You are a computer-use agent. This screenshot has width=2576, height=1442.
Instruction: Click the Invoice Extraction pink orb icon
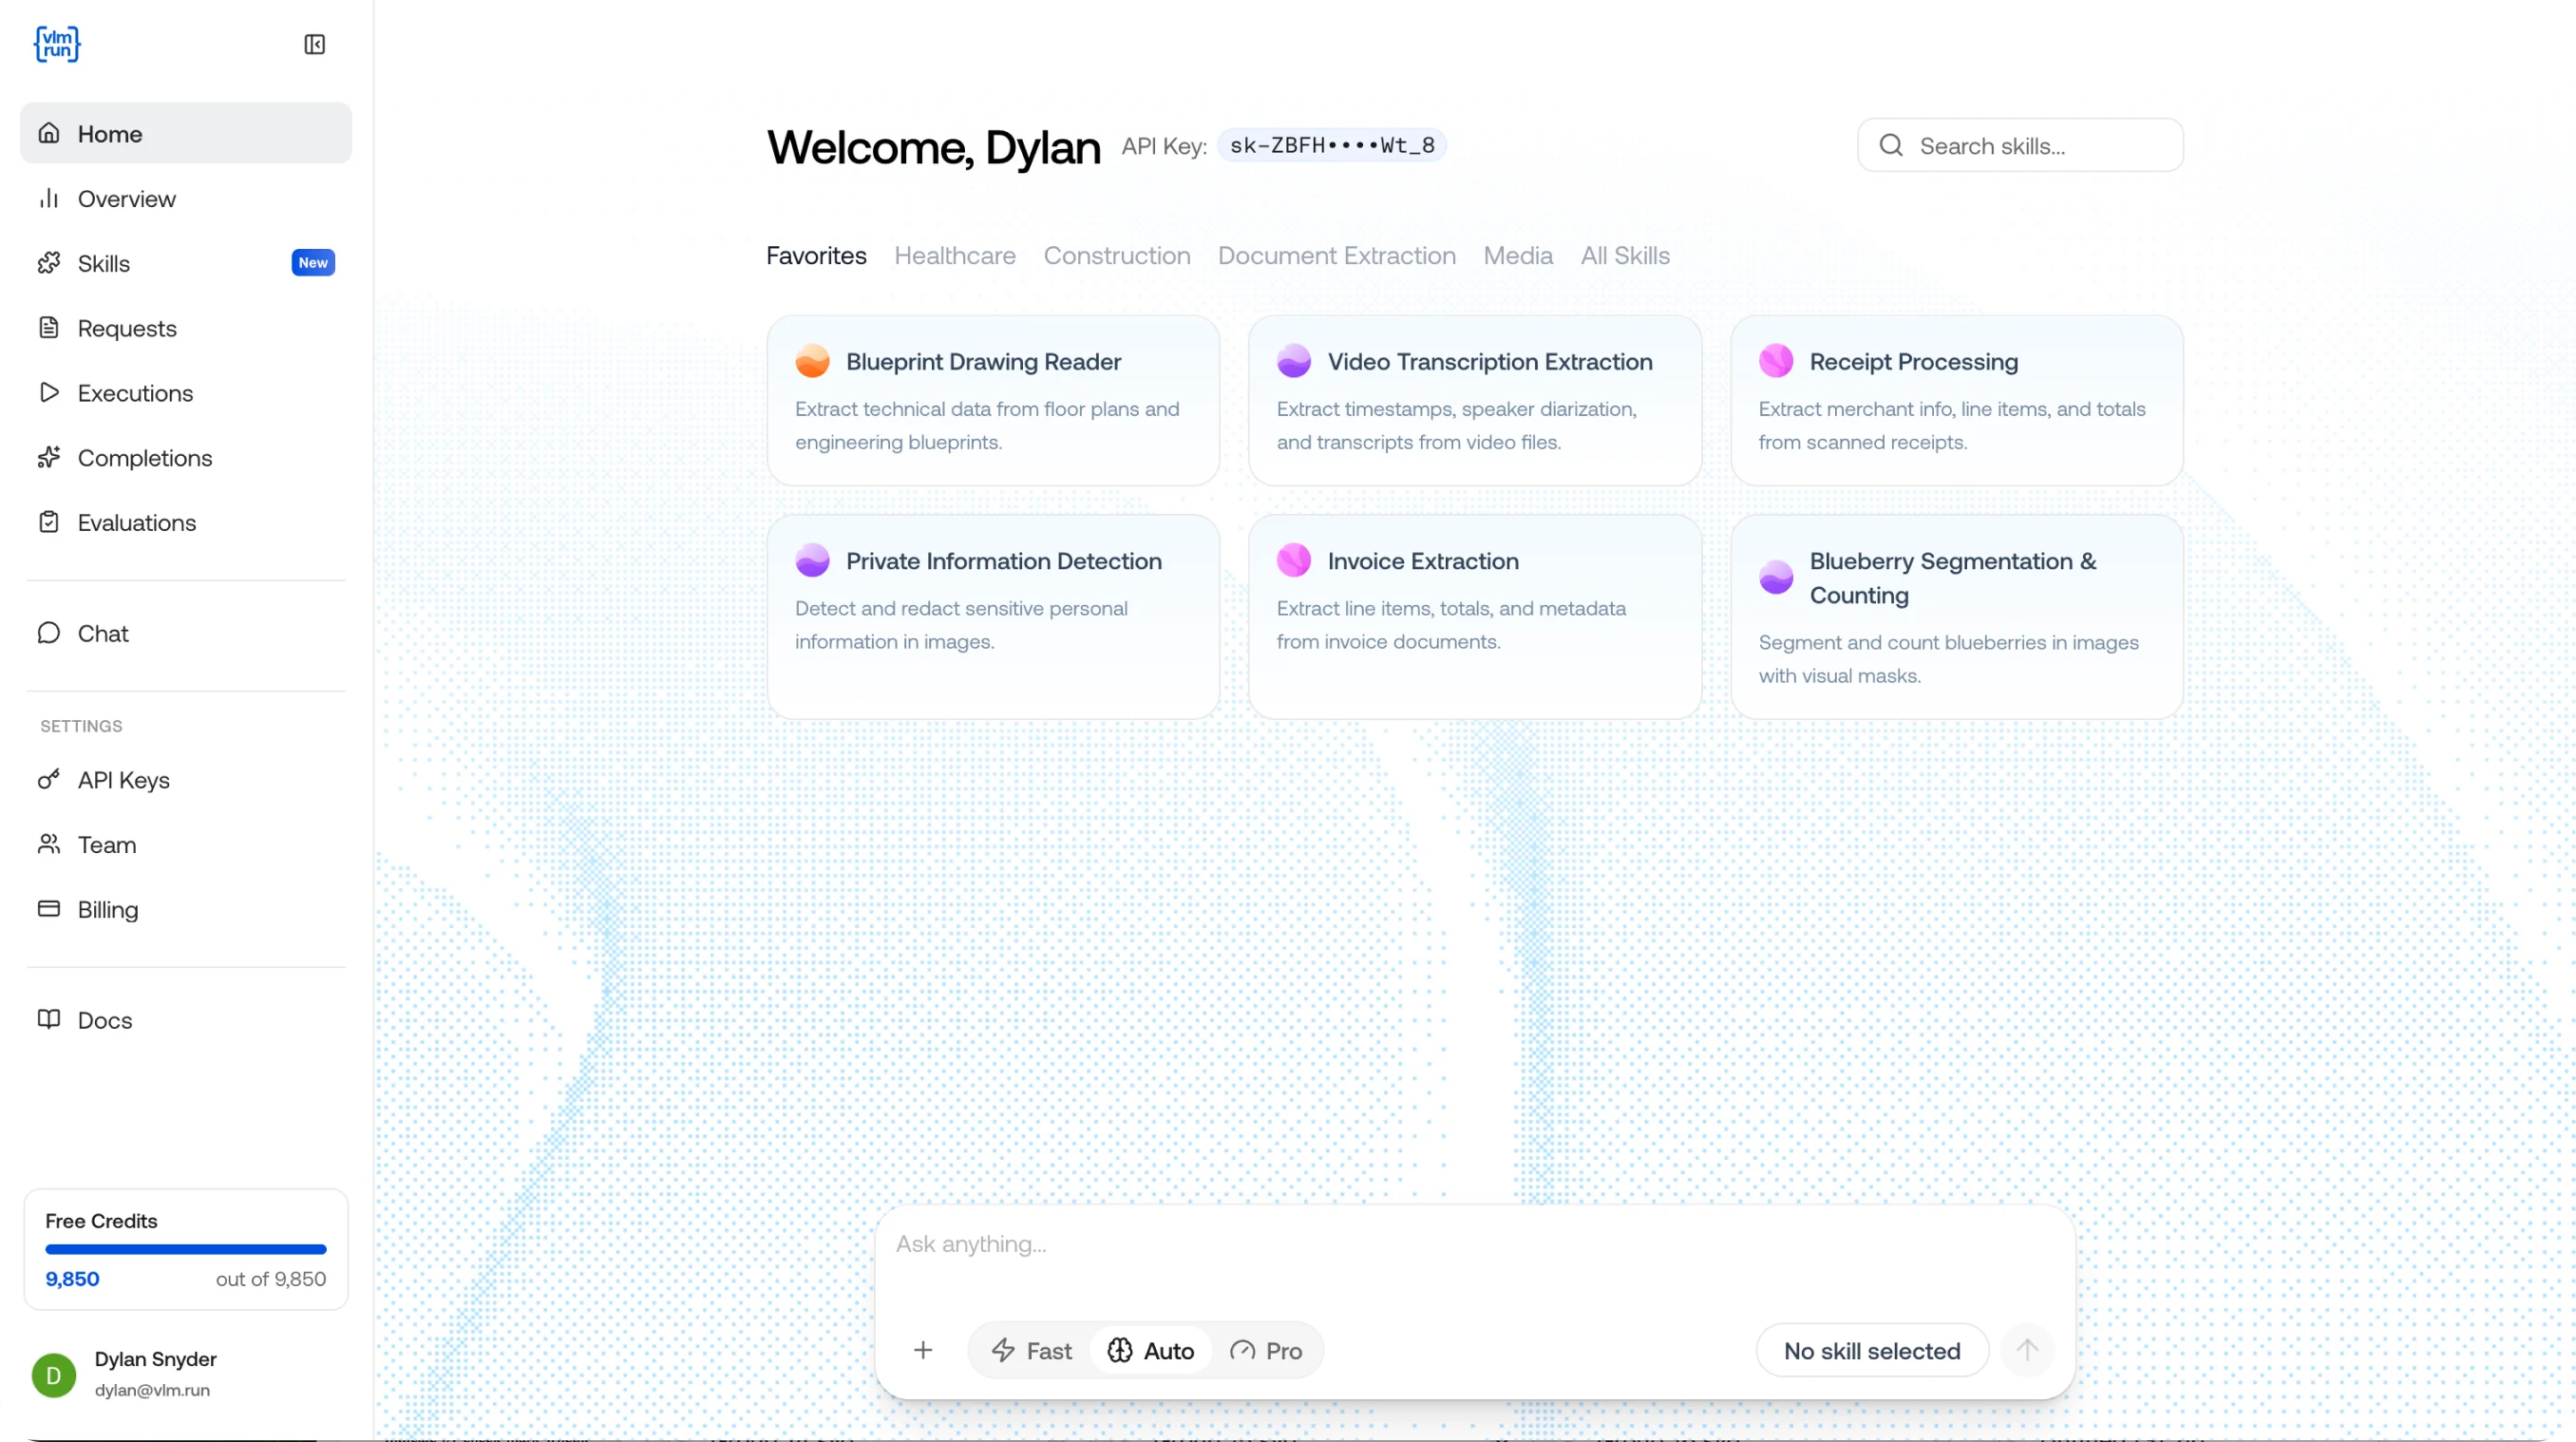1294,560
